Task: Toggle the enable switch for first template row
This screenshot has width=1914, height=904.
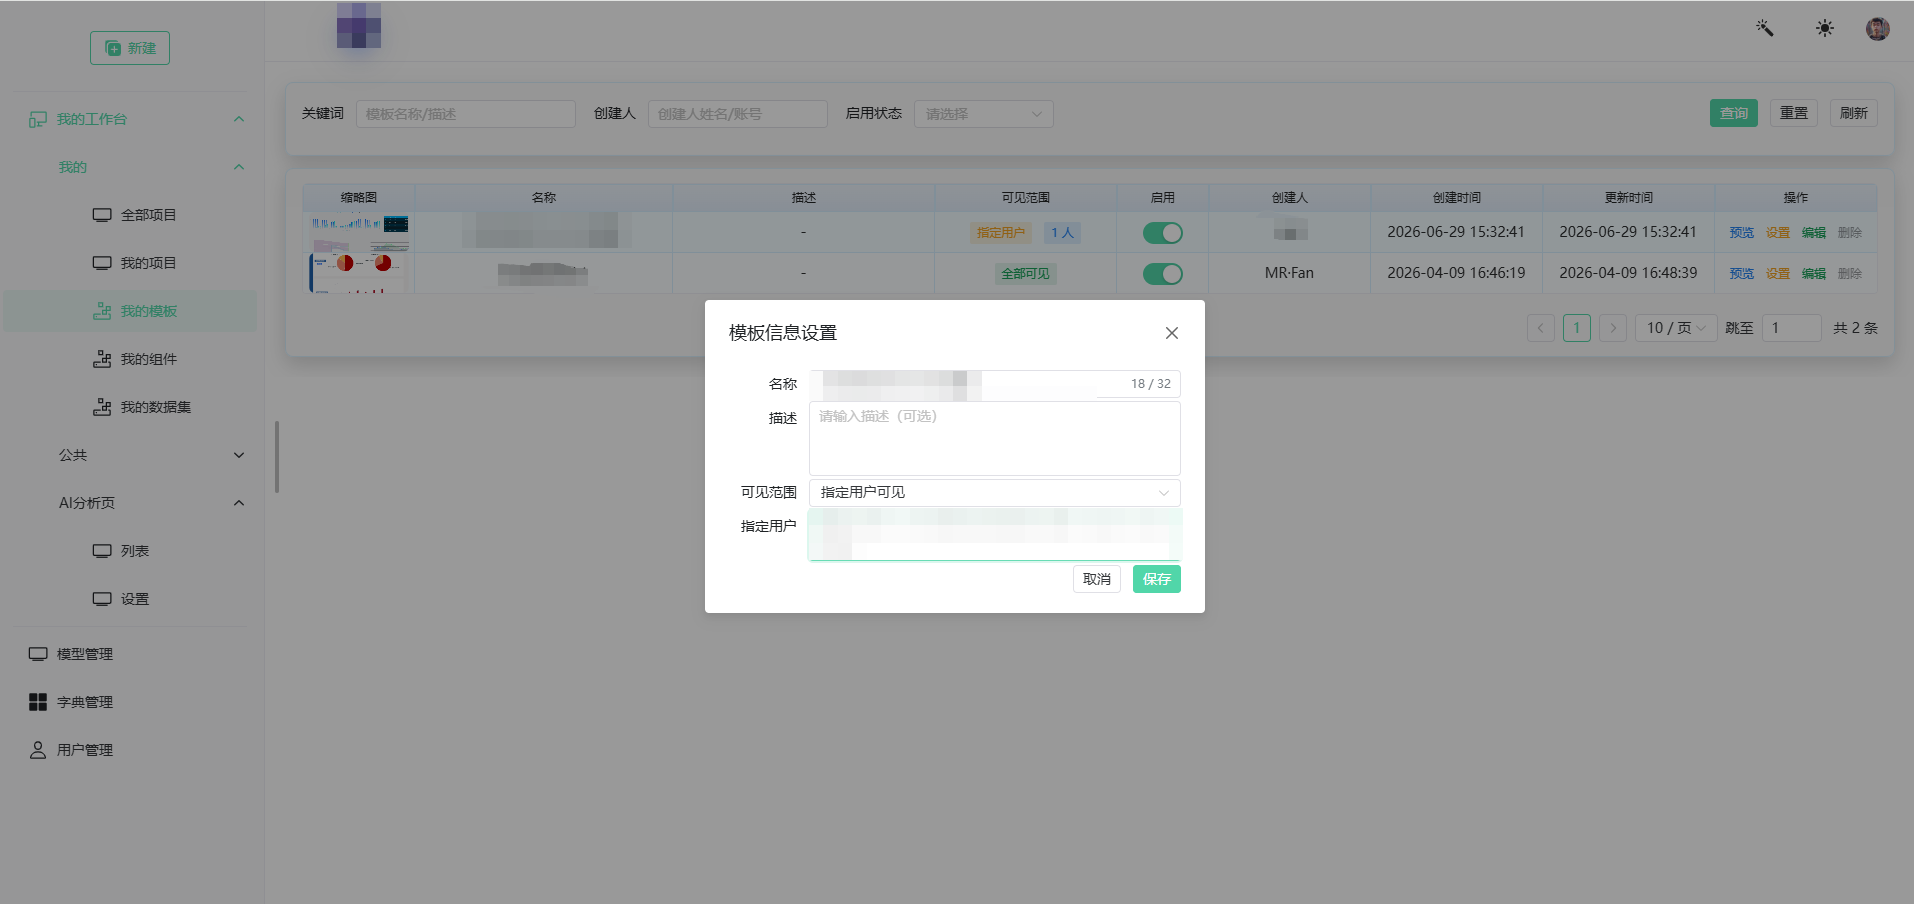Action: click(x=1163, y=233)
